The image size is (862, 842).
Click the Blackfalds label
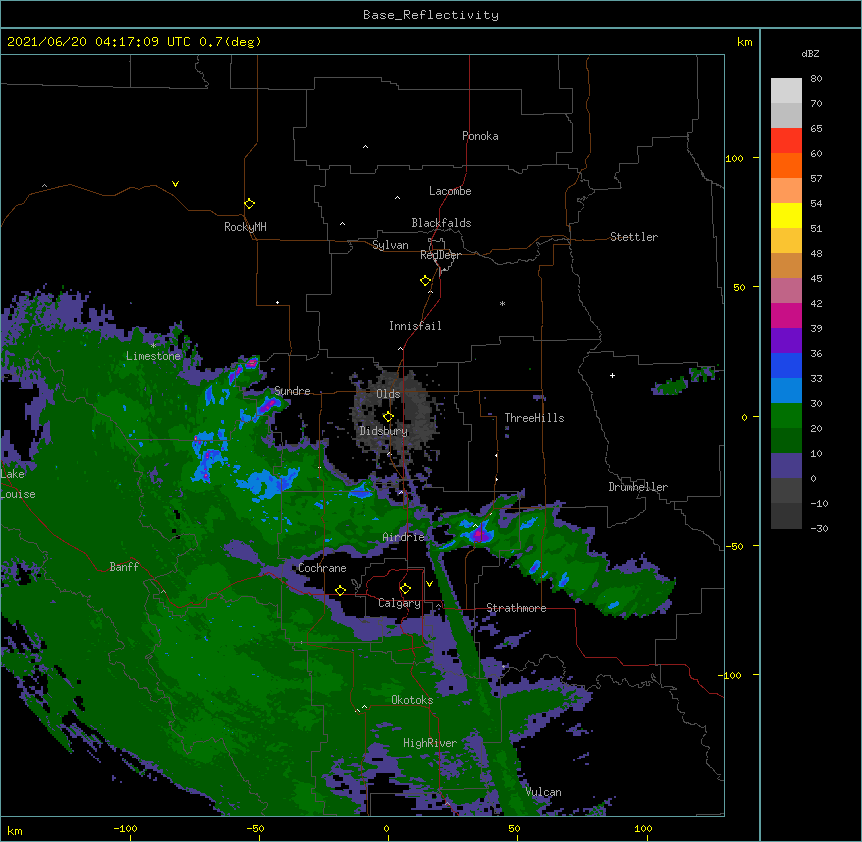441,223
